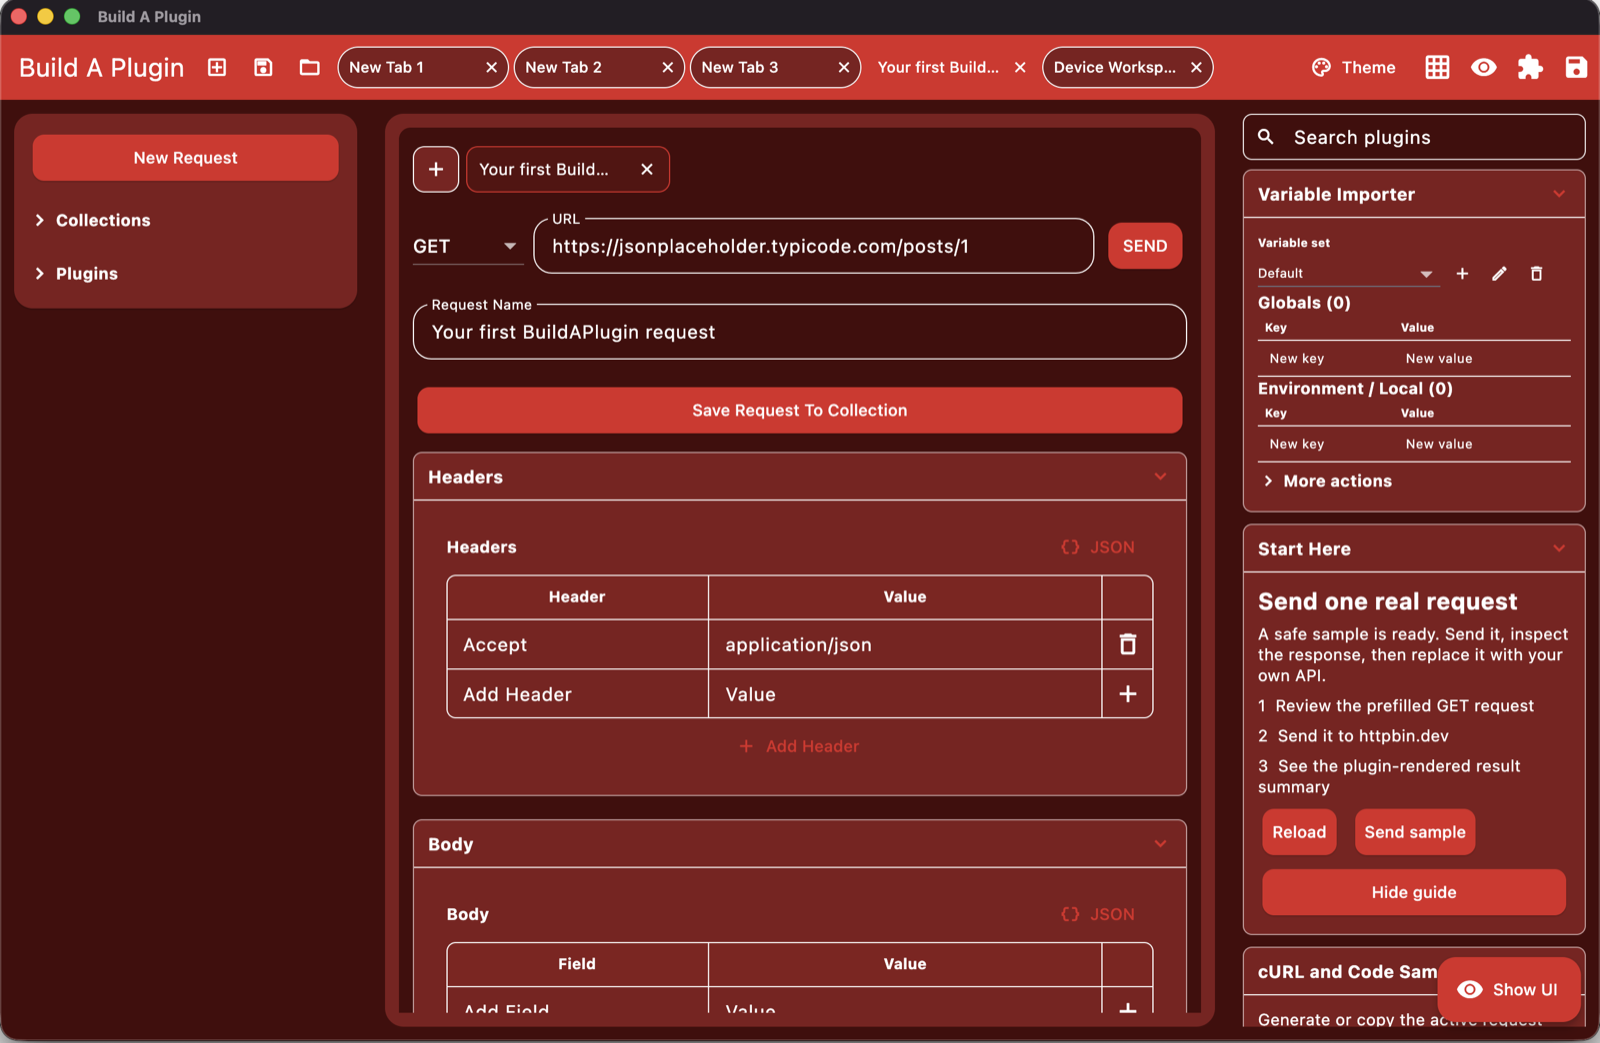
Task: Click the Show UI floating button
Action: [x=1509, y=989]
